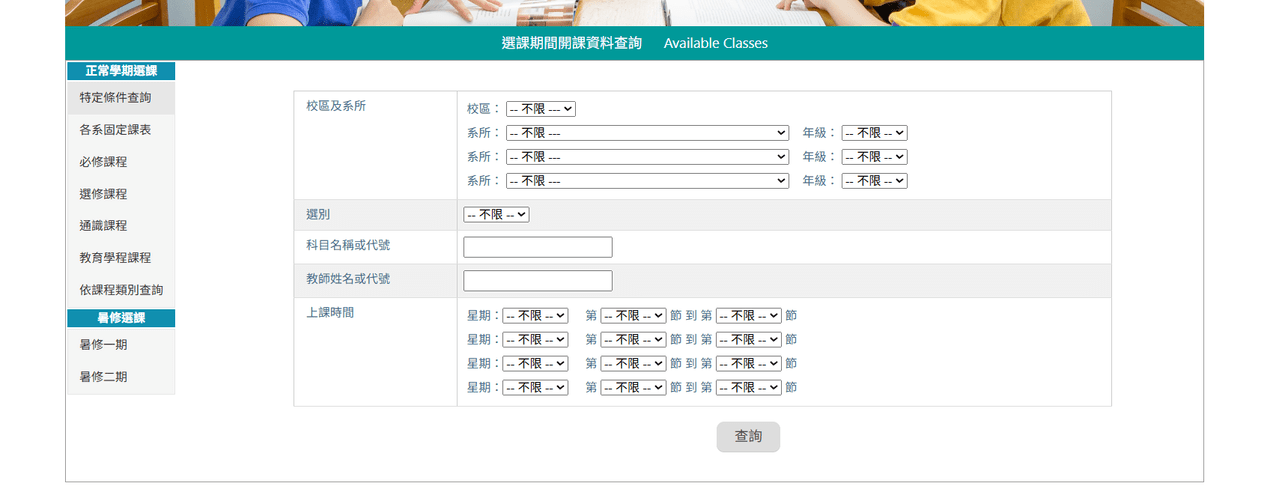Click the 校區及系所 row label
Viewport: 1279px width, 495px height.
tap(336, 106)
